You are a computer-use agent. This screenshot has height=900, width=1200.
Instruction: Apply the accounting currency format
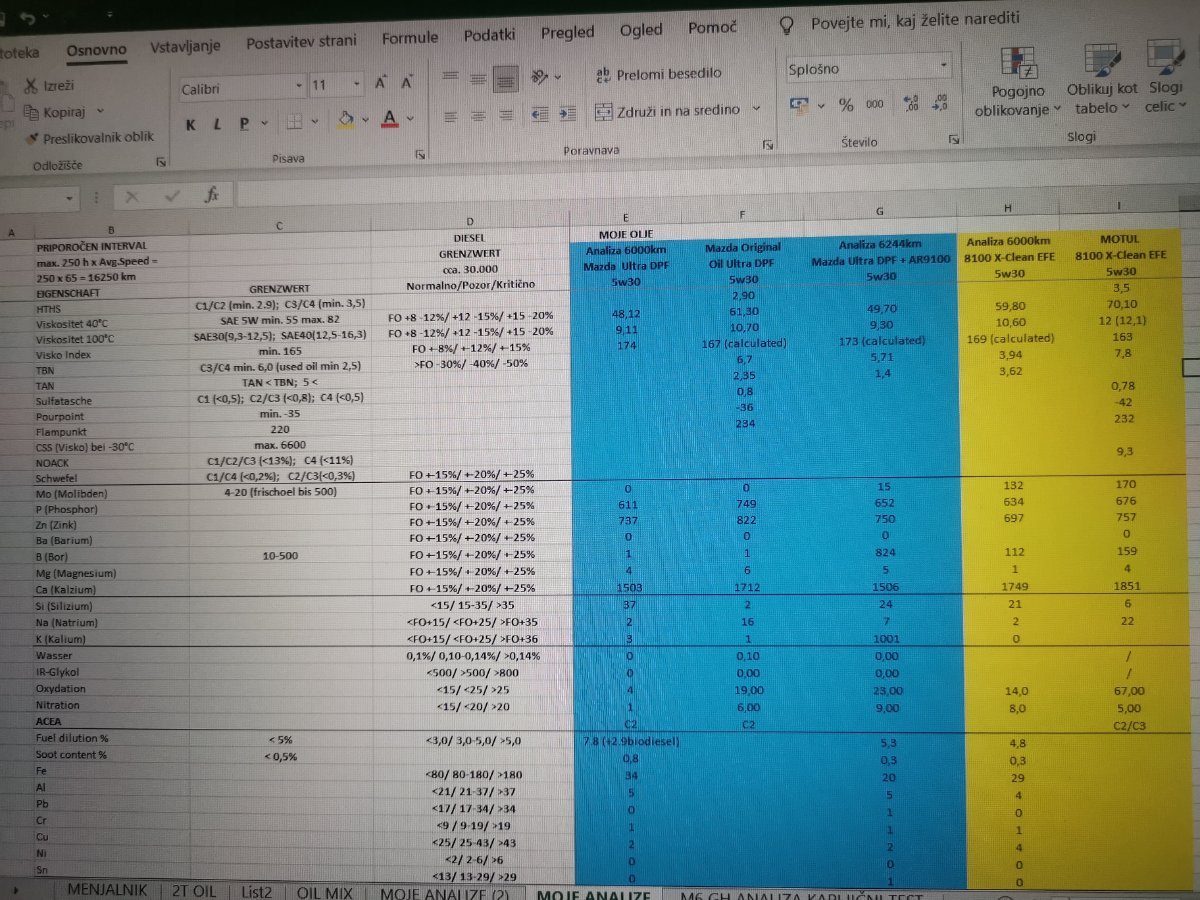799,104
